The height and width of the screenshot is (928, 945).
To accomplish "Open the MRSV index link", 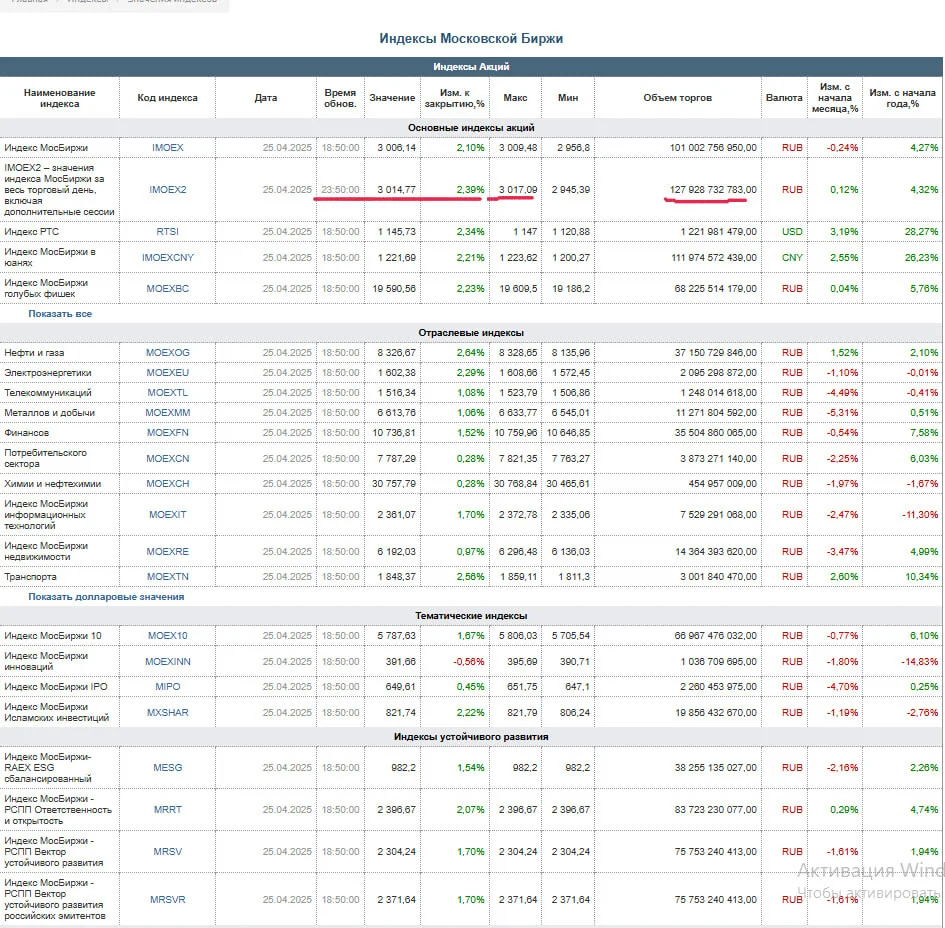I will coord(168,852).
